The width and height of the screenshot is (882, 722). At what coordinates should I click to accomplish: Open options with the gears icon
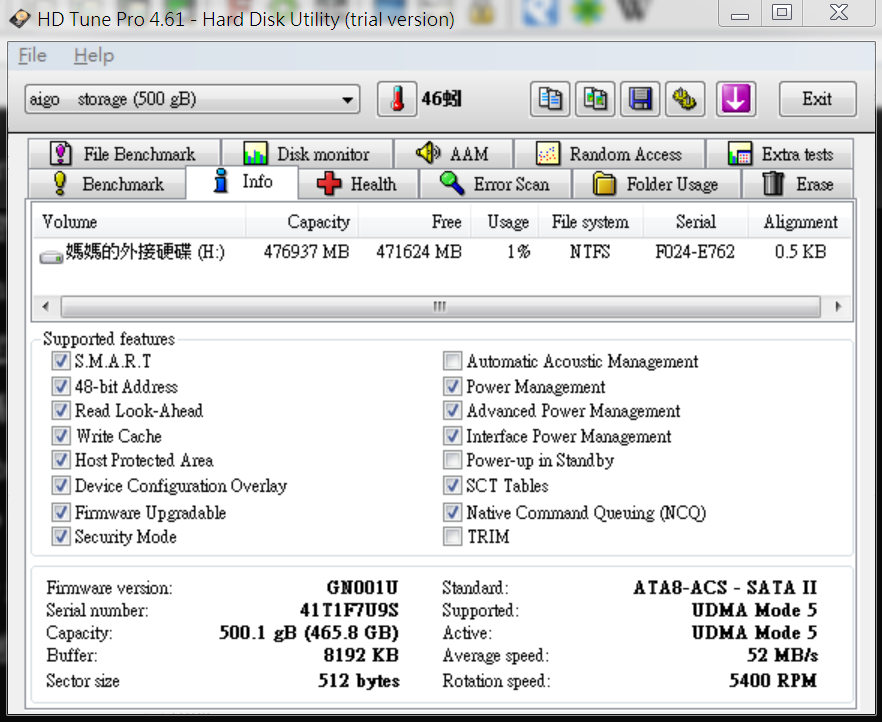[x=685, y=99]
